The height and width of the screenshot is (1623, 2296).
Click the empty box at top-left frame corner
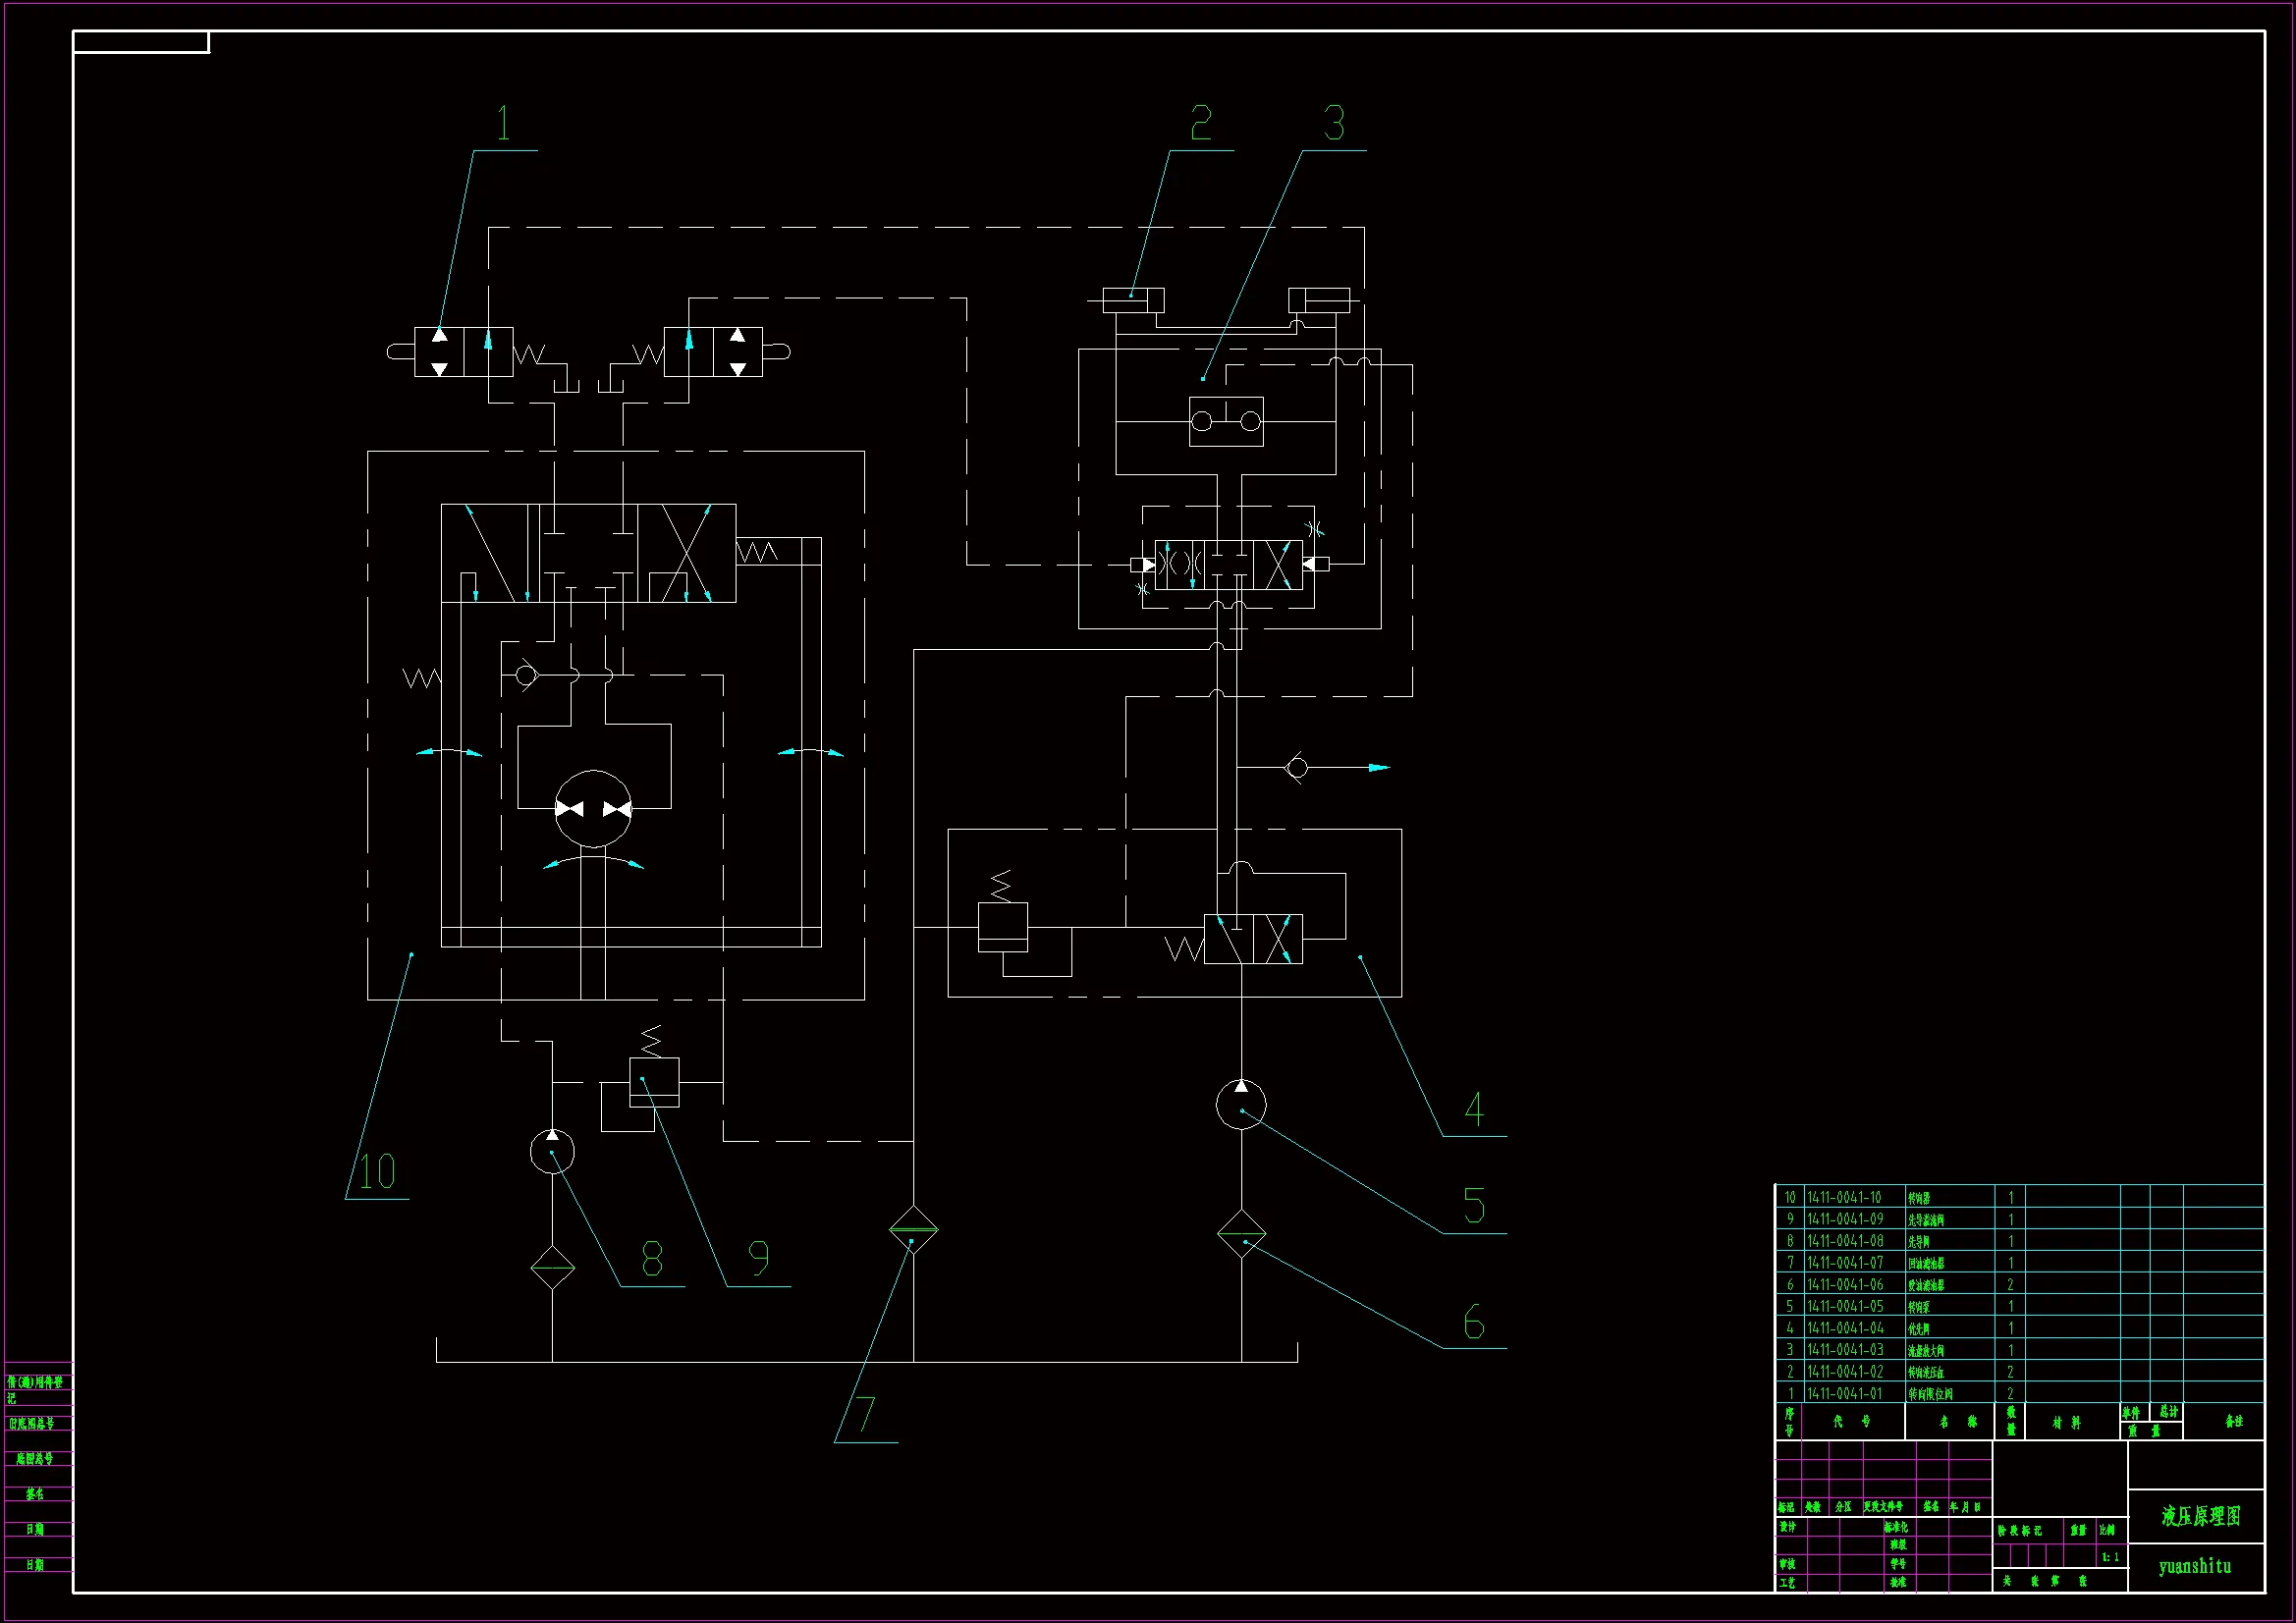click(x=141, y=42)
